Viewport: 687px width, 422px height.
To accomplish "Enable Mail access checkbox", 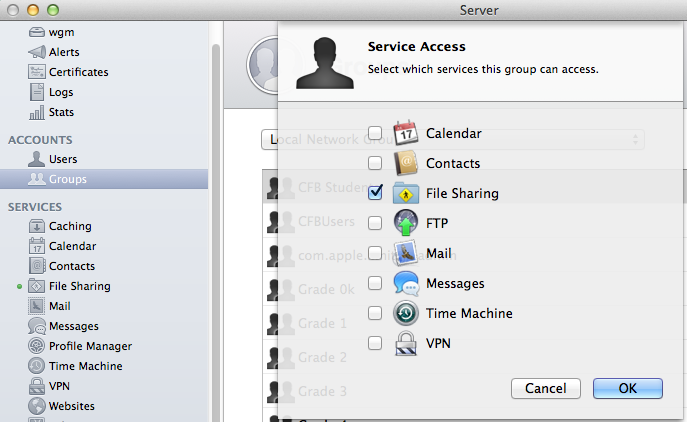I will coord(375,253).
